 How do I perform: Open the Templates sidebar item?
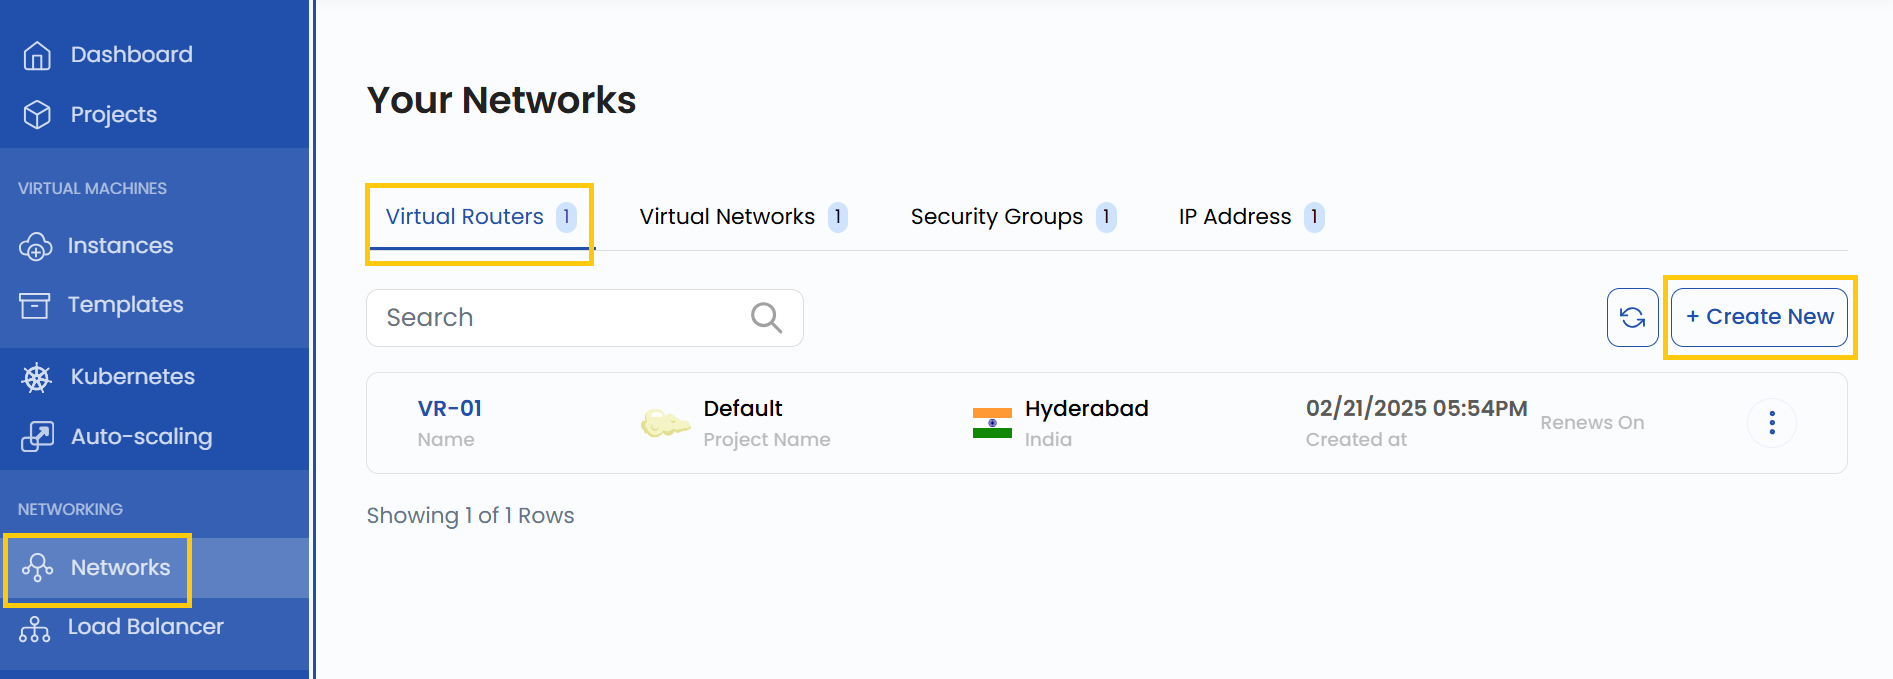(x=126, y=305)
